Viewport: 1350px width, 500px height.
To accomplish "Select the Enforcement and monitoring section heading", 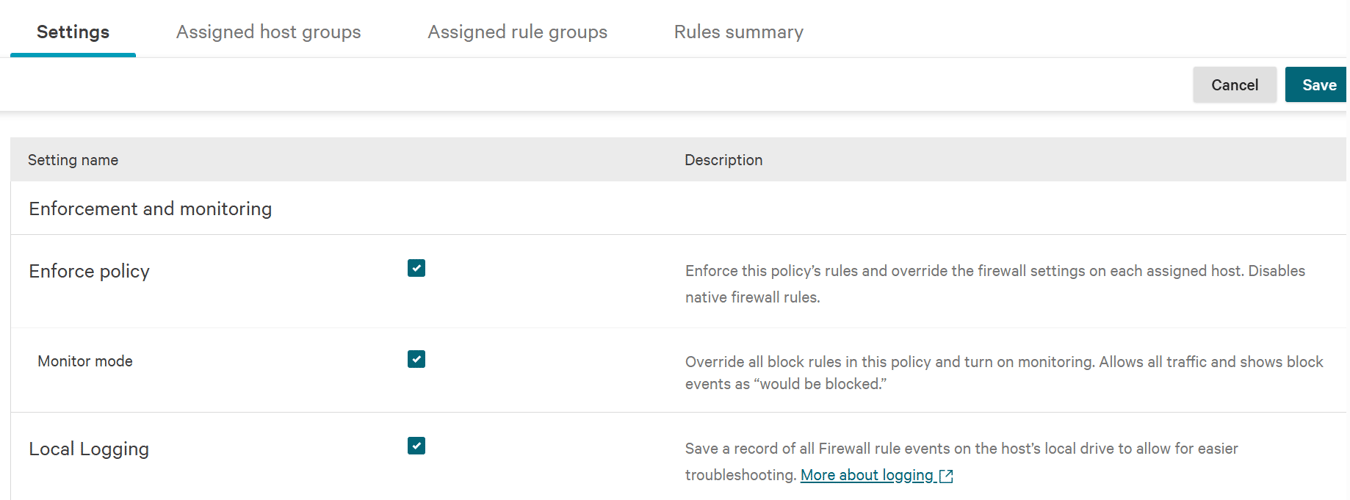I will click(150, 209).
